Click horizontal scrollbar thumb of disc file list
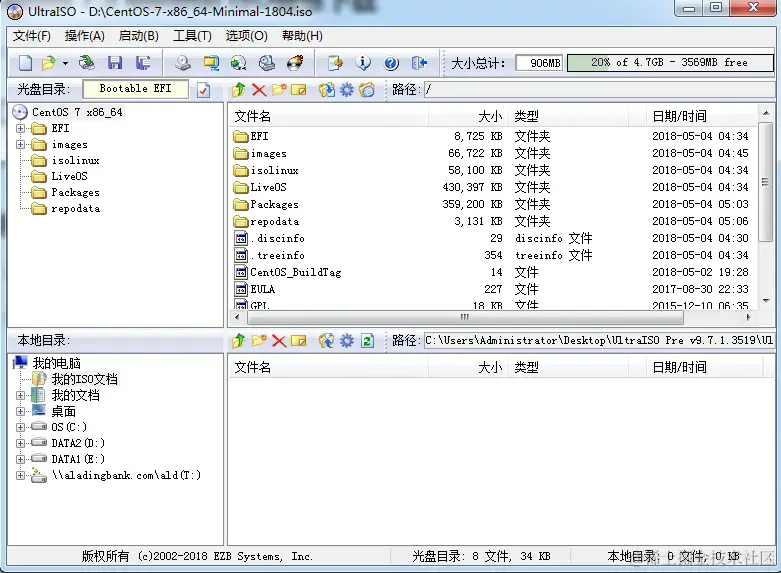The width and height of the screenshot is (781, 573). coord(464,317)
